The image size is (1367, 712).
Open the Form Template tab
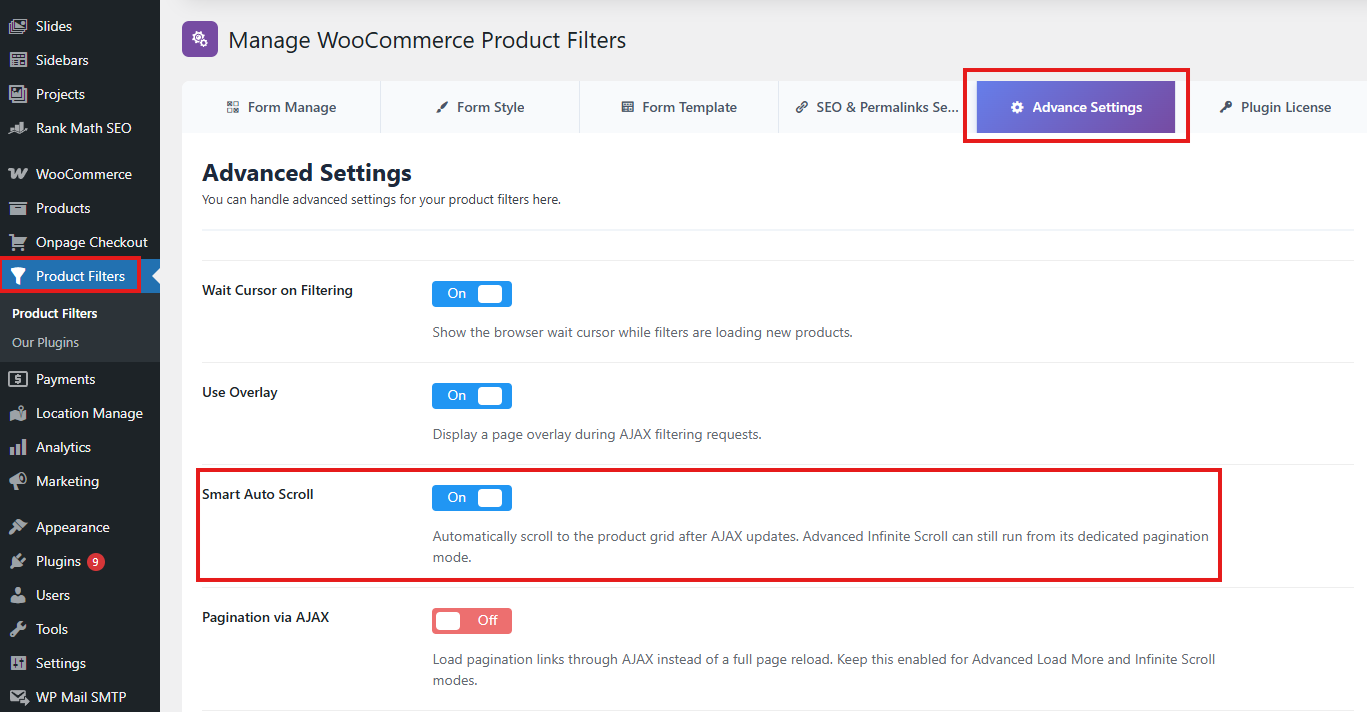click(679, 107)
